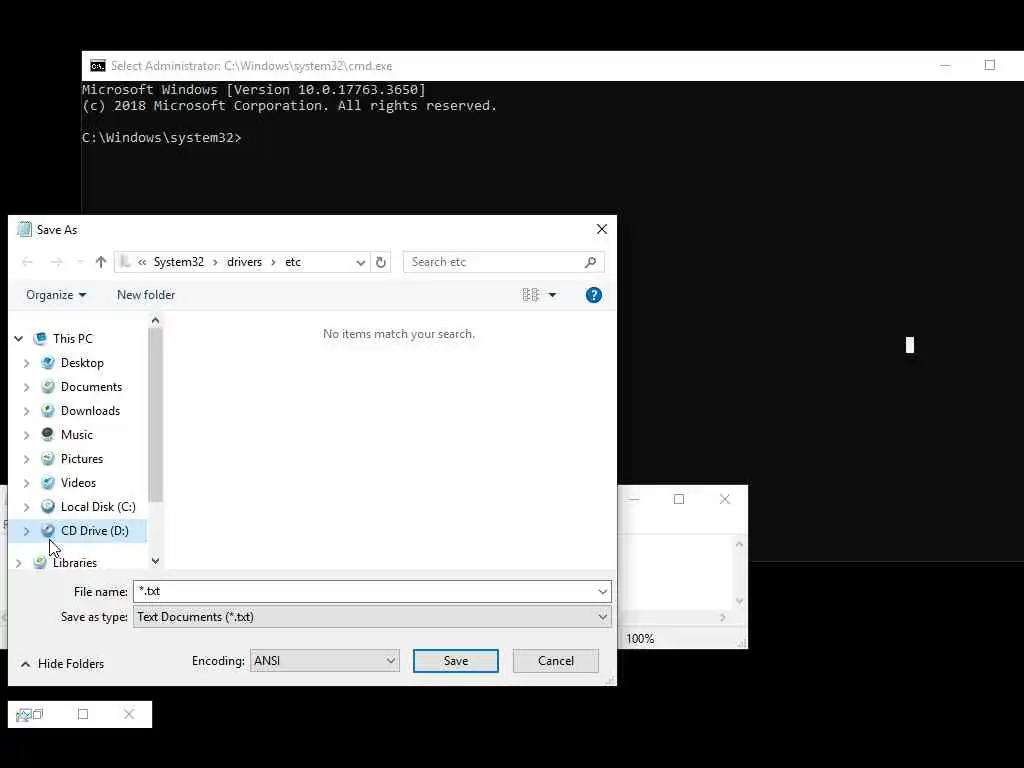Viewport: 1024px width, 768px height.
Task: Click System32 in the breadcrumb path
Action: tap(179, 262)
